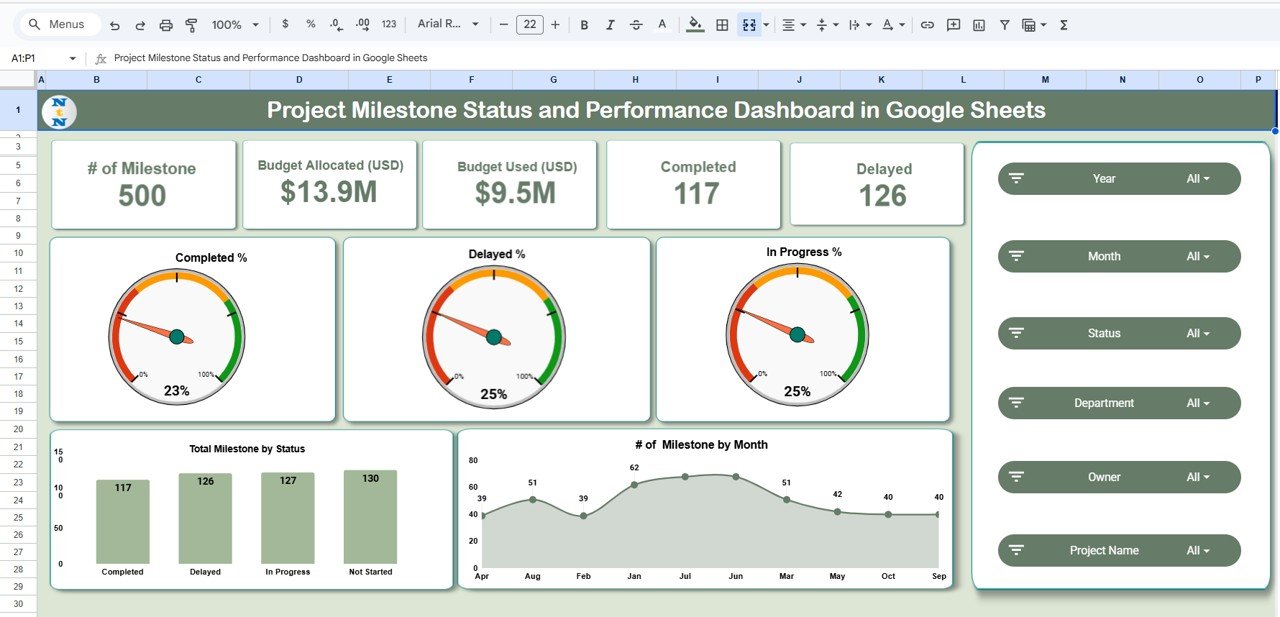Toggle strikethrough formatting
The height and width of the screenshot is (617, 1280).
pos(636,24)
